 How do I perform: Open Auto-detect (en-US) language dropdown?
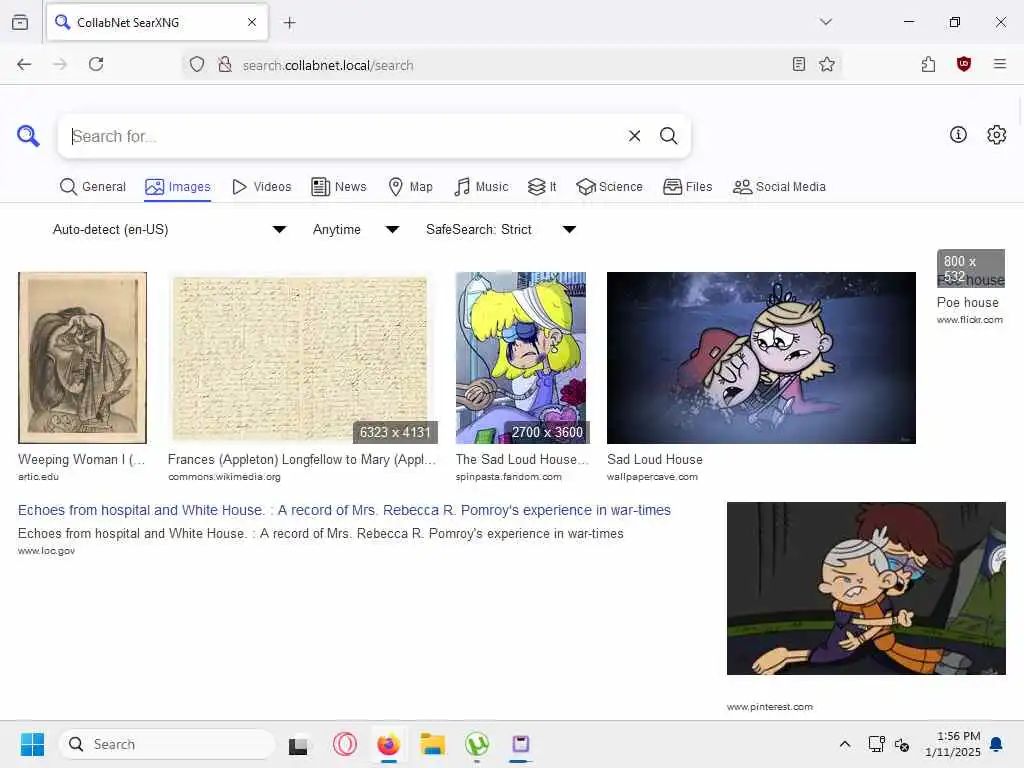click(169, 229)
